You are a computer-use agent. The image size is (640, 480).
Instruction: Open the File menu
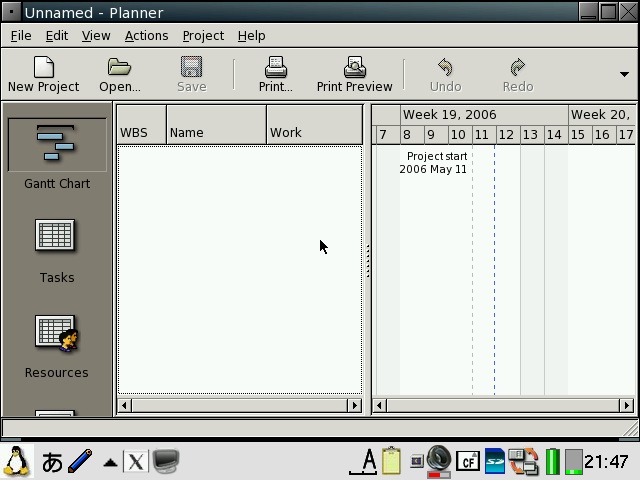(20, 35)
